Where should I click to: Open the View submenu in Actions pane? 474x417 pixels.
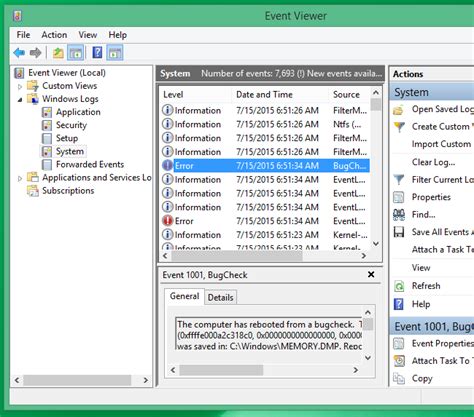pyautogui.click(x=421, y=267)
